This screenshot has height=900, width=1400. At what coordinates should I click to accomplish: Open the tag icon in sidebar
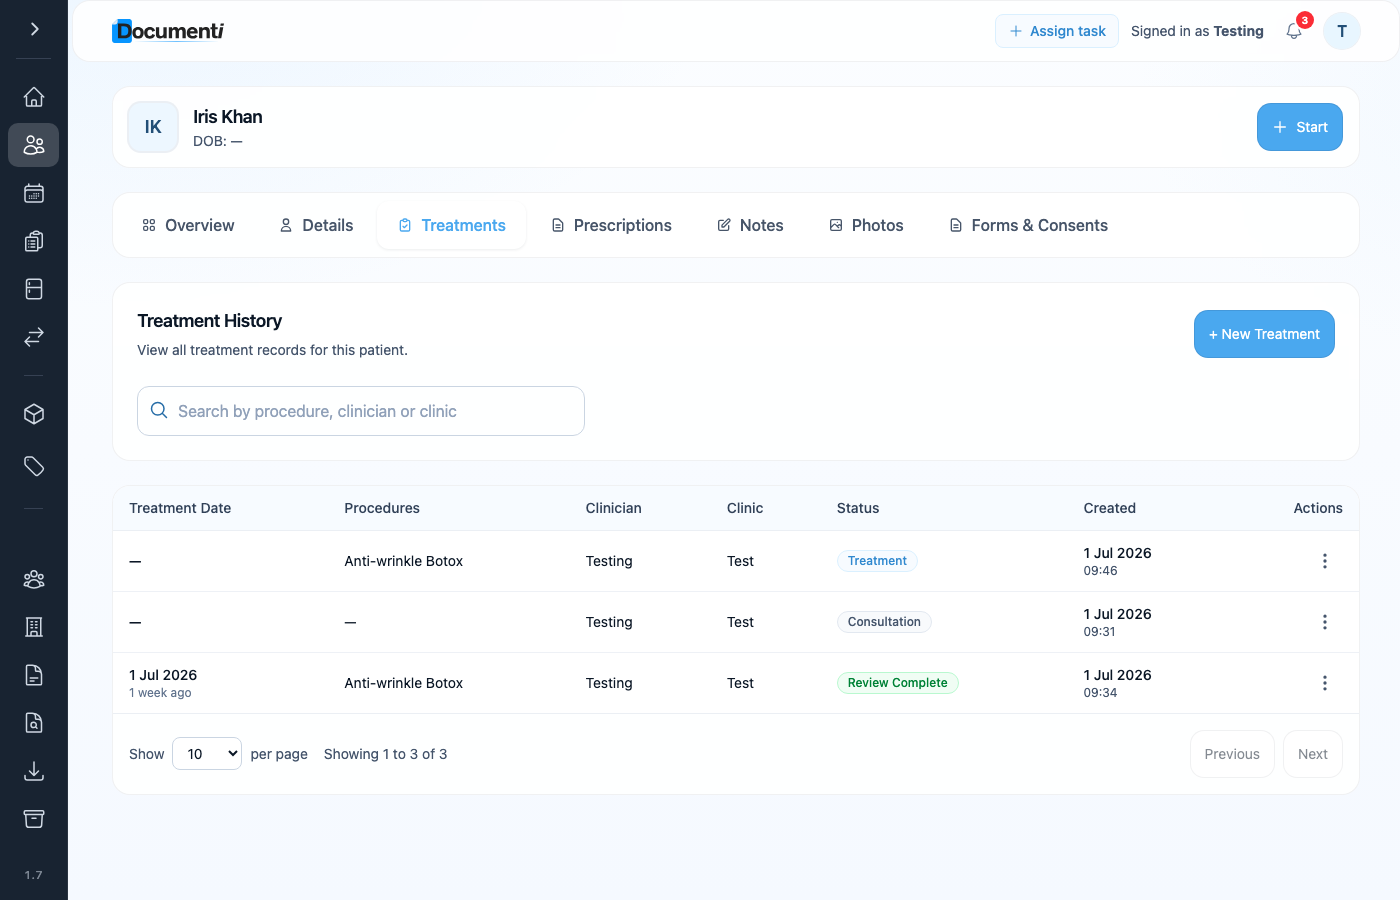click(34, 466)
